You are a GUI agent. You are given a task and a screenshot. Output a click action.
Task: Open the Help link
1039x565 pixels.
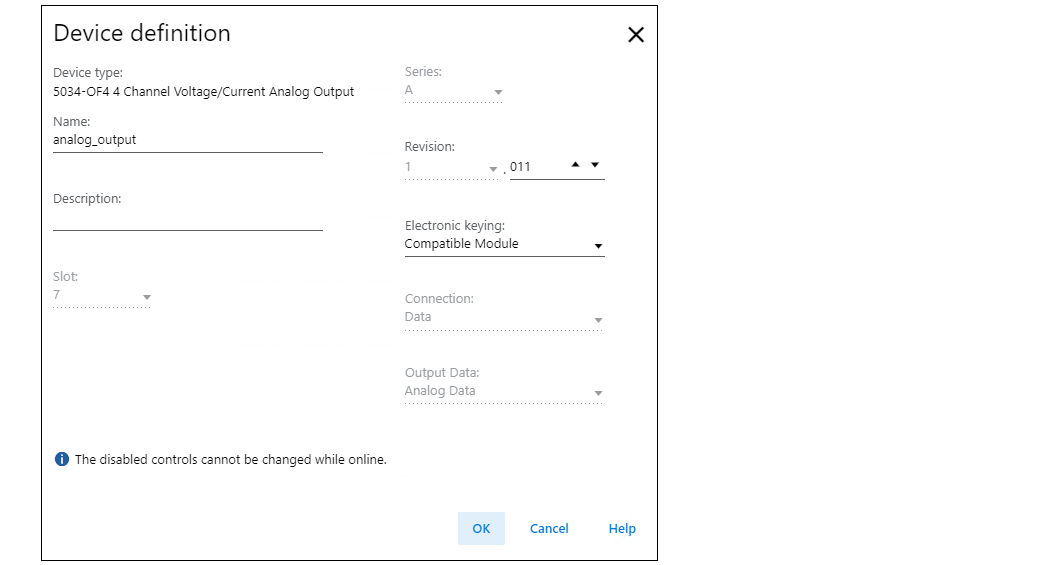click(622, 529)
